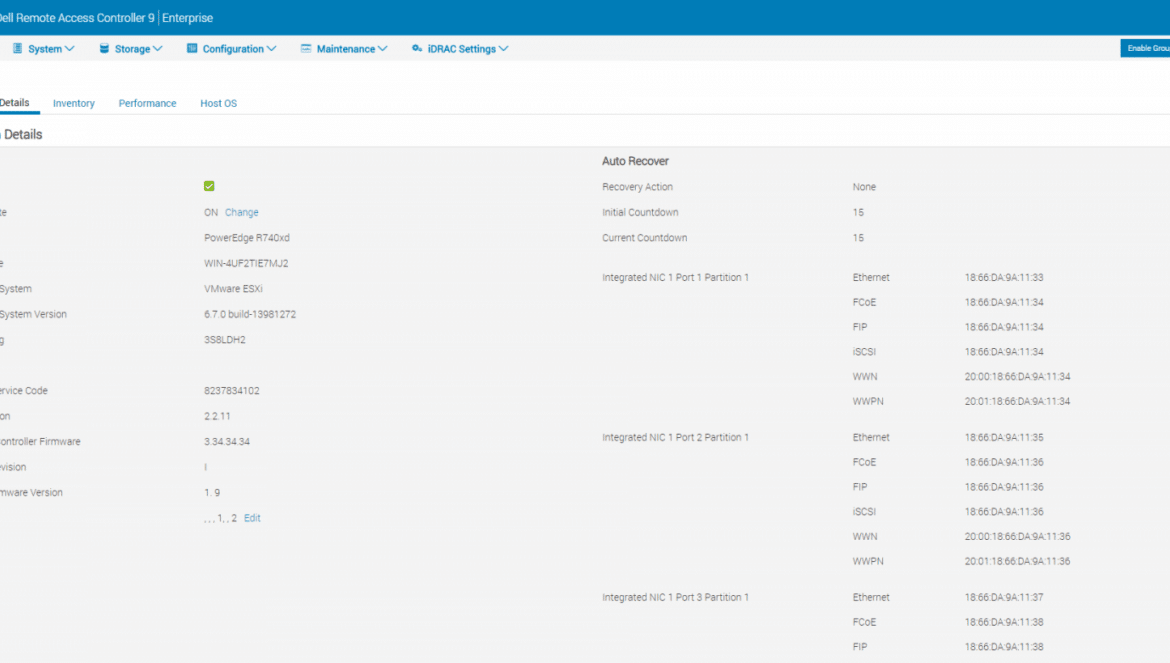Click the green health status check icon
This screenshot has height=663, width=1170.
click(x=209, y=186)
